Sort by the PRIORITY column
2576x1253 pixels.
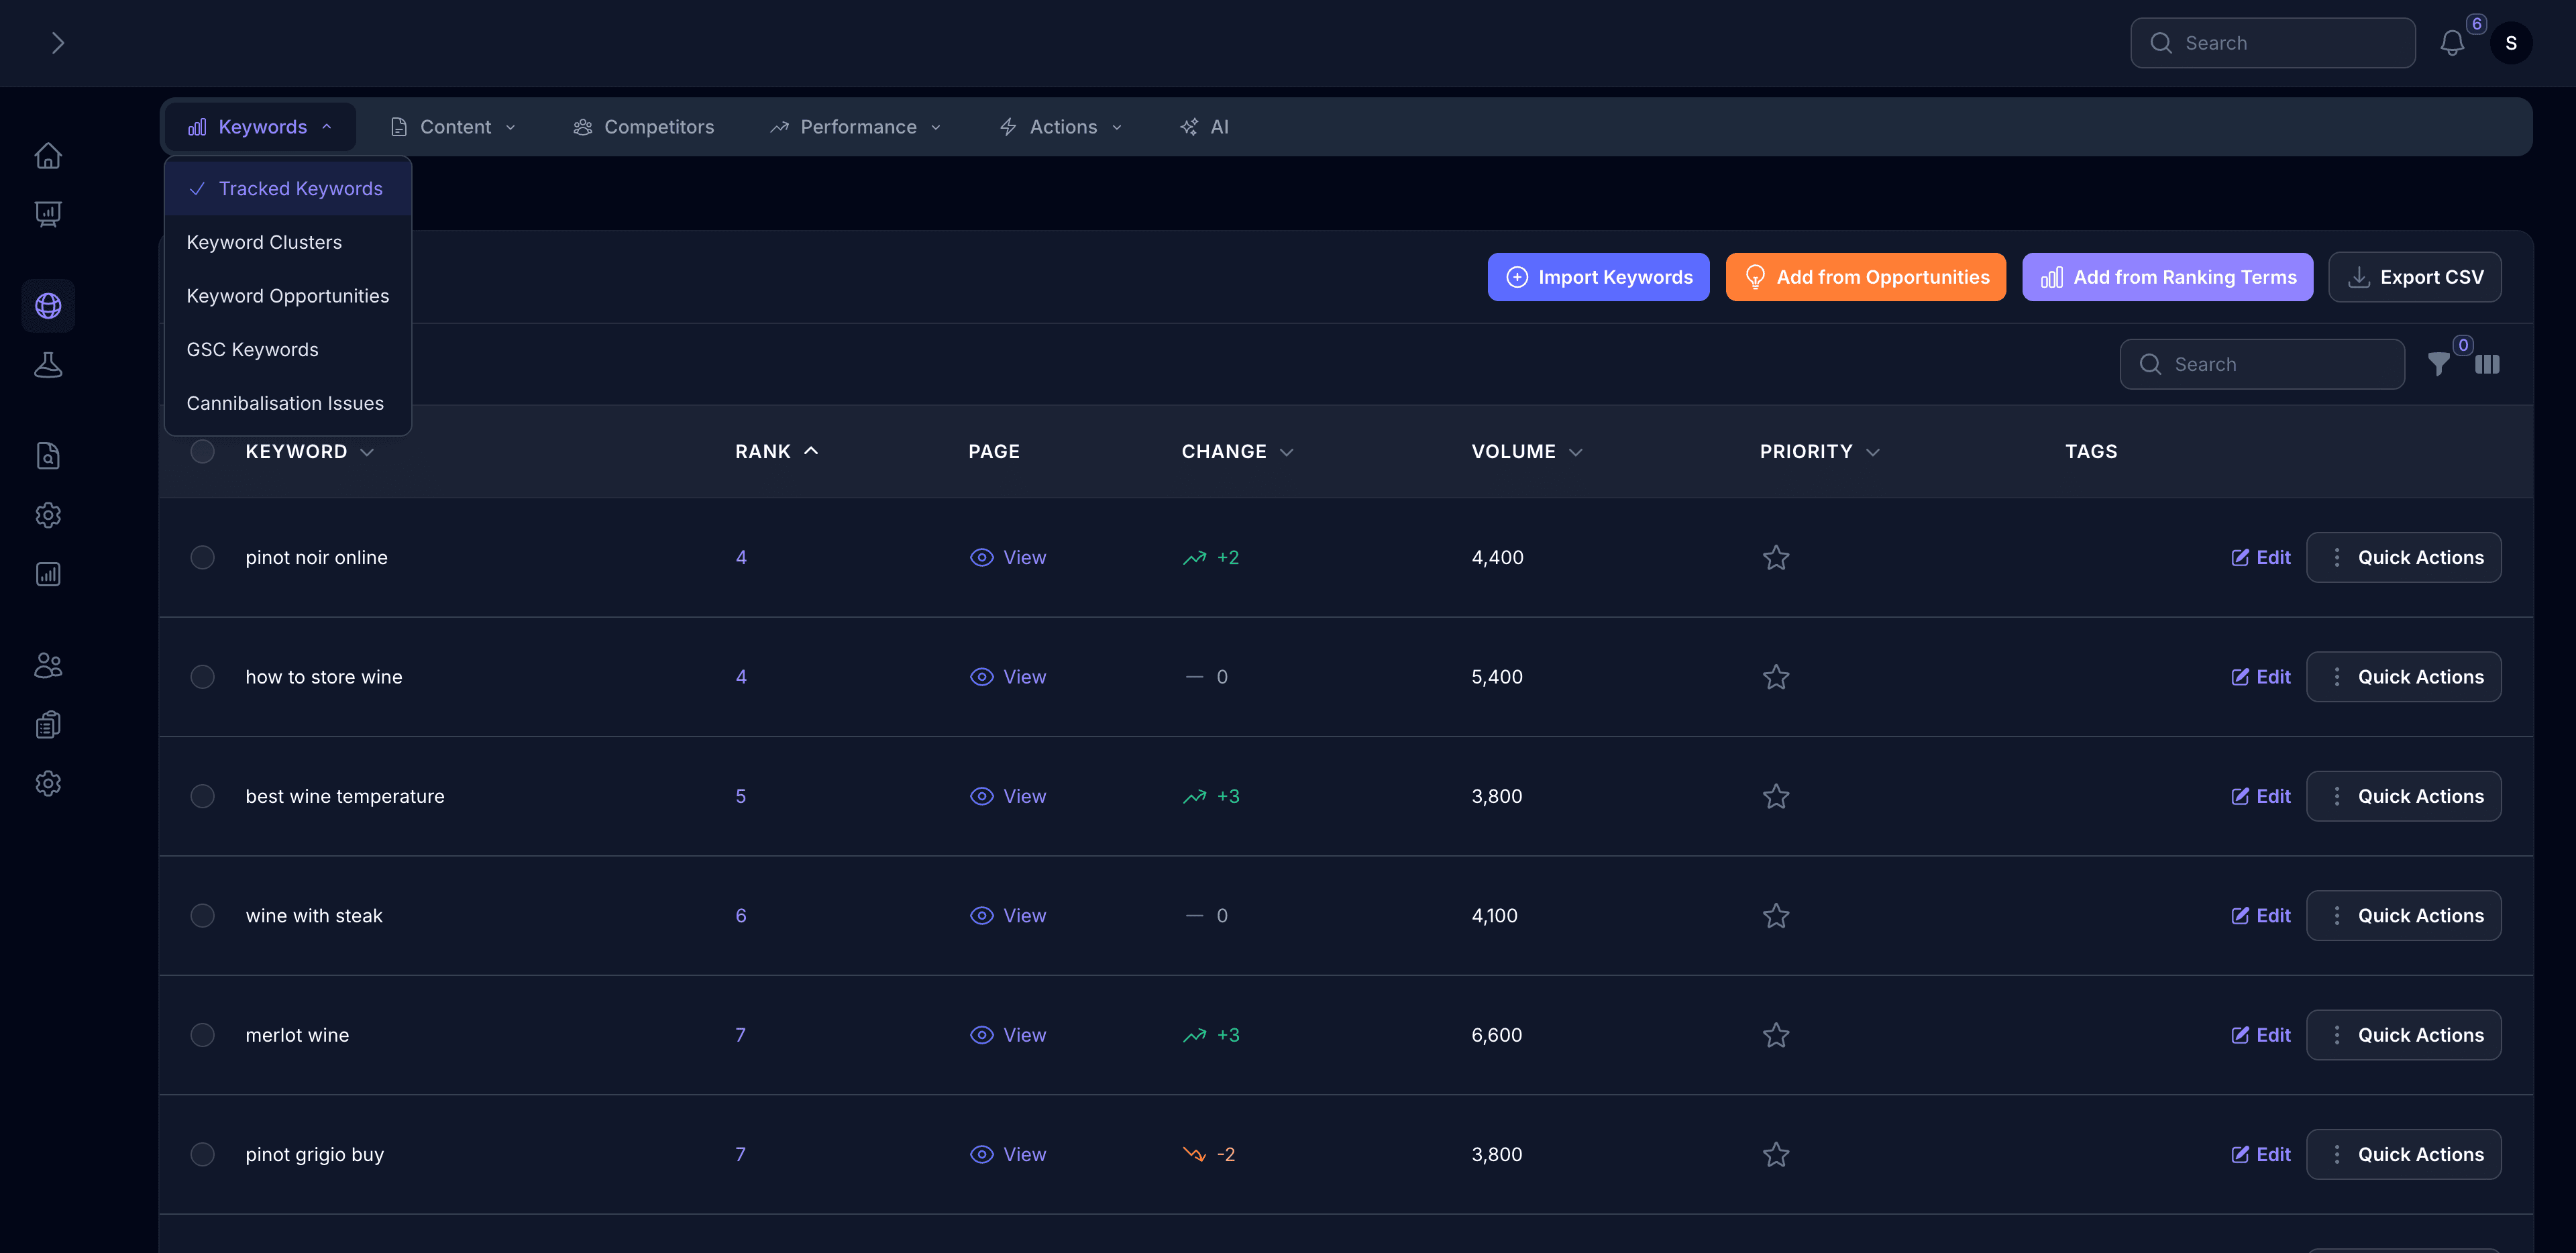click(1820, 451)
